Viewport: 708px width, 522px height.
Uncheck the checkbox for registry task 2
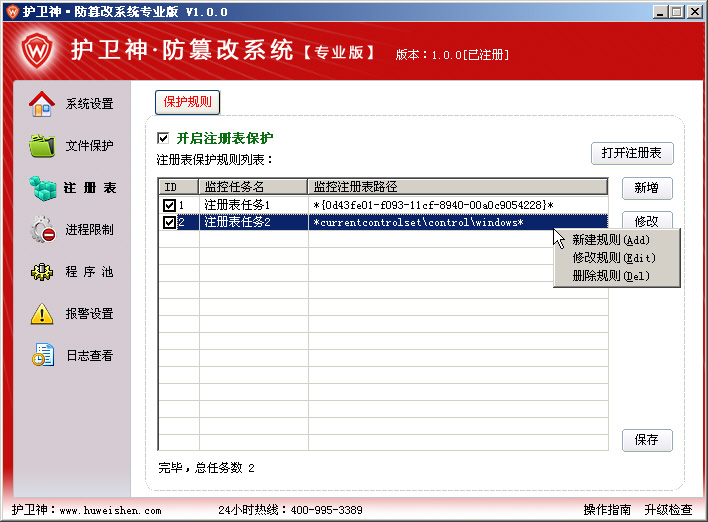pos(169,222)
